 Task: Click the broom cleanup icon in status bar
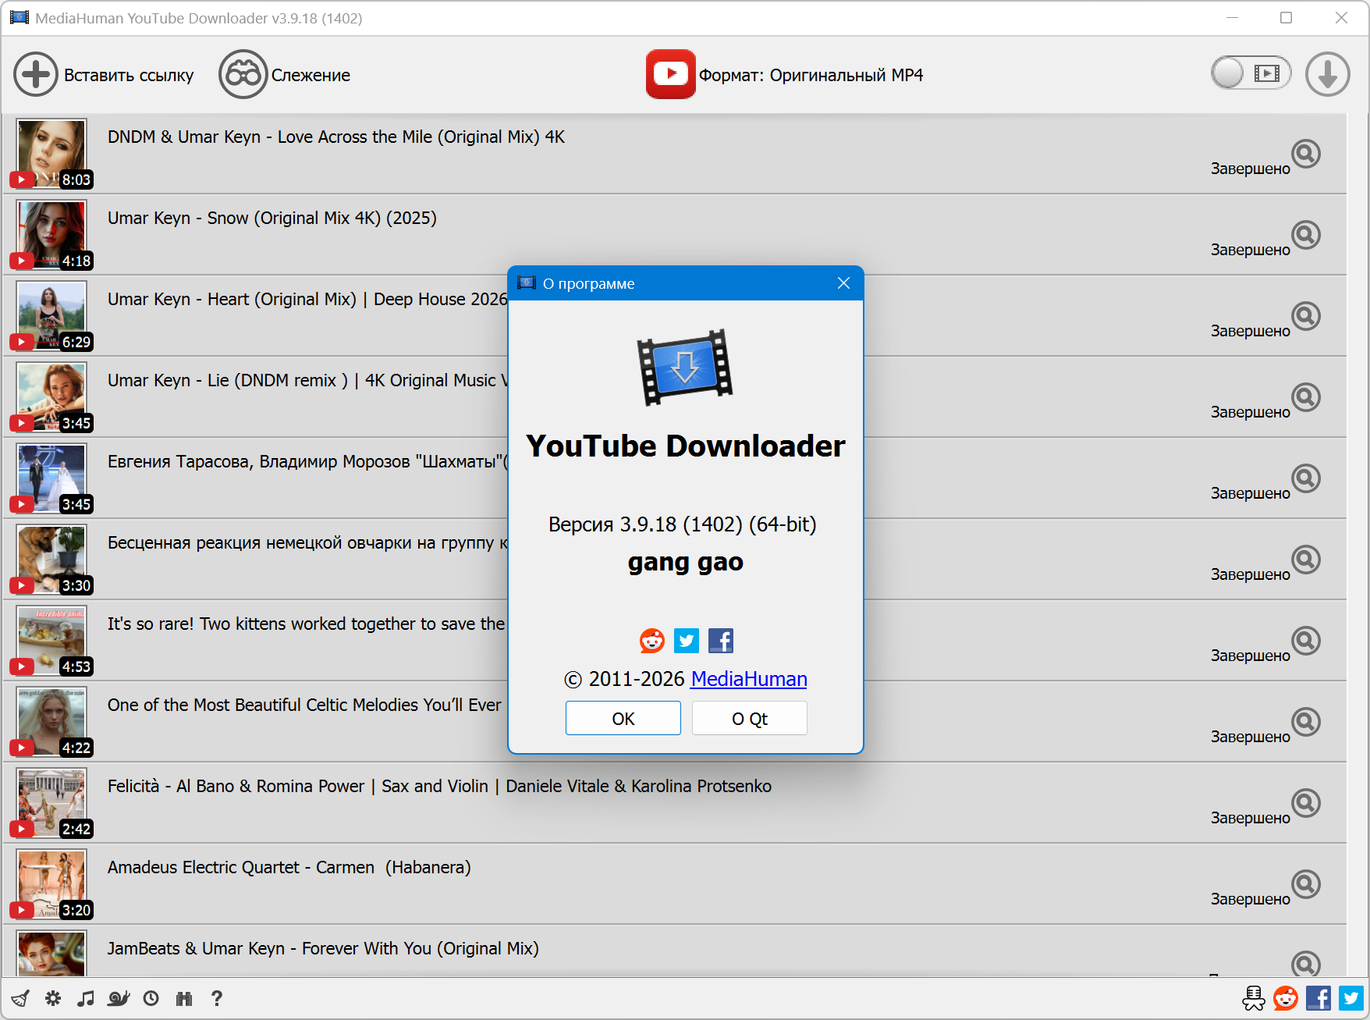[x=20, y=998]
